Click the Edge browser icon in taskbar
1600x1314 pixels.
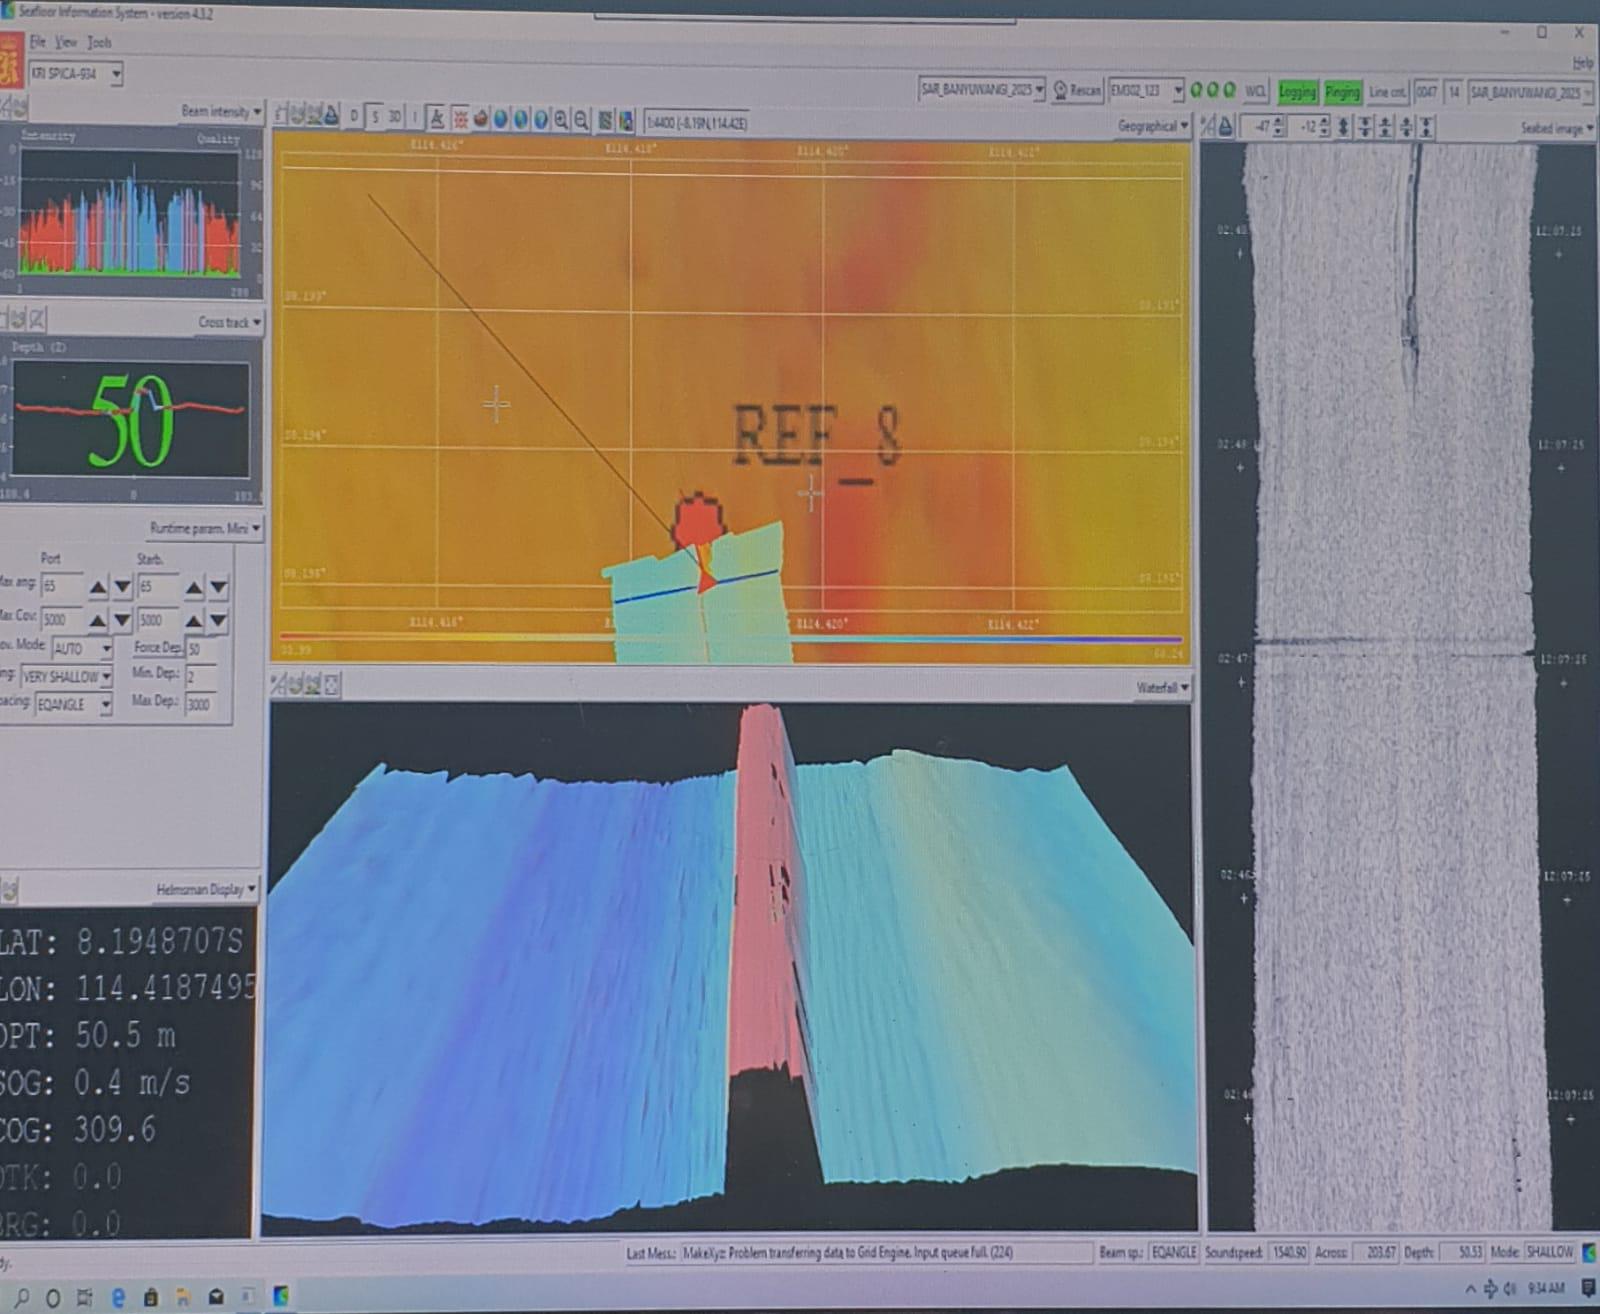click(118, 1298)
